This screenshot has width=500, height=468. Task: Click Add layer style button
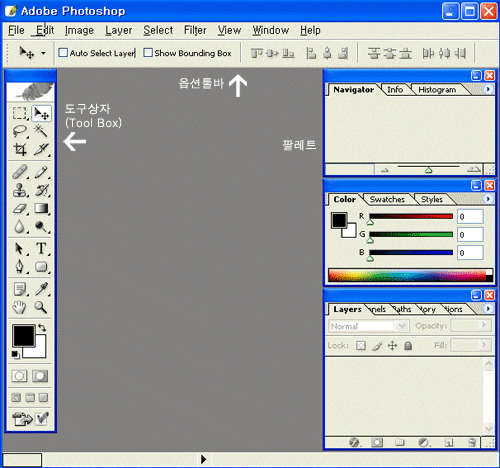click(354, 442)
